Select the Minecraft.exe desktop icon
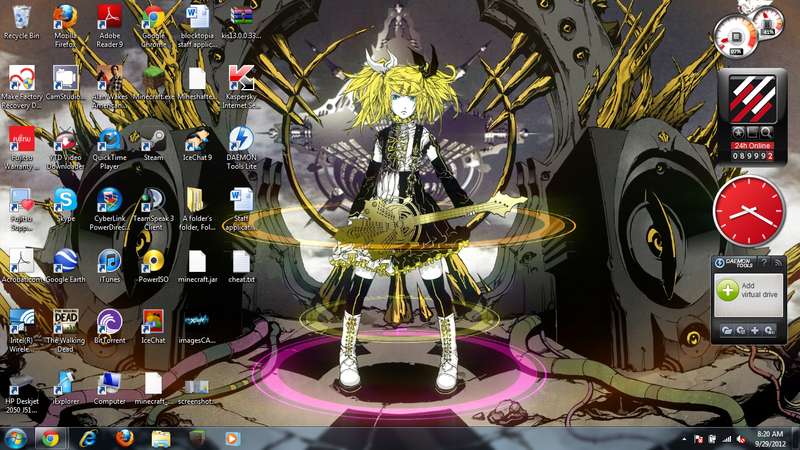The width and height of the screenshot is (800, 450). [153, 83]
